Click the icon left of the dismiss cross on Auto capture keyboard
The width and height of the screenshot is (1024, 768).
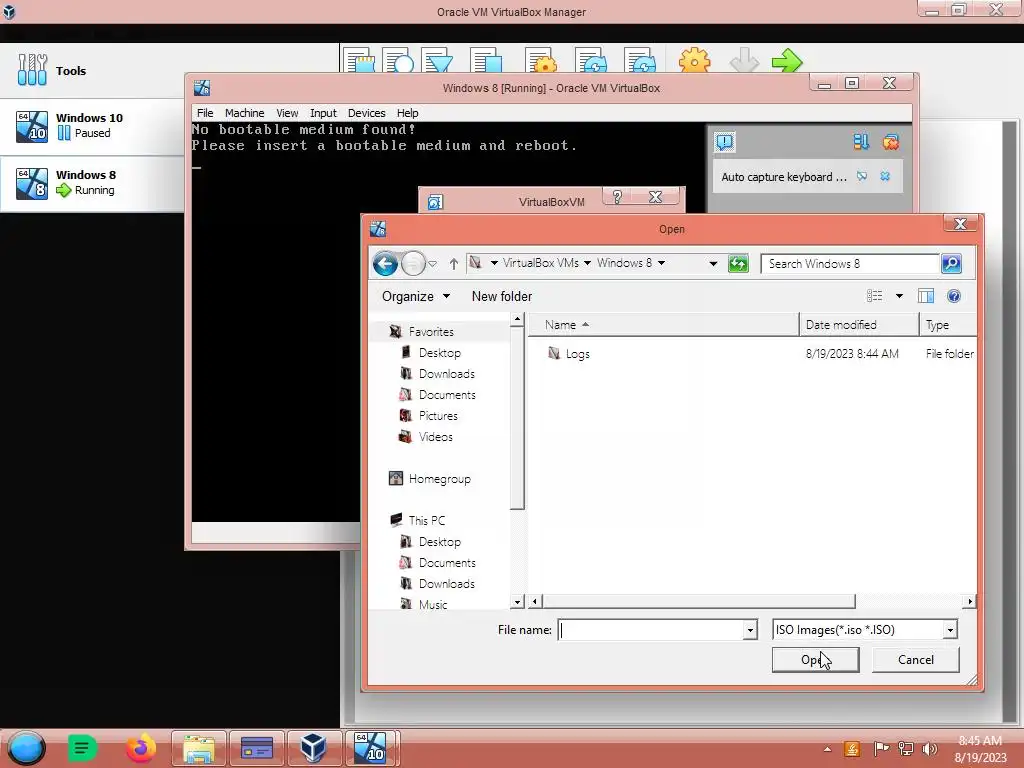pos(862,176)
